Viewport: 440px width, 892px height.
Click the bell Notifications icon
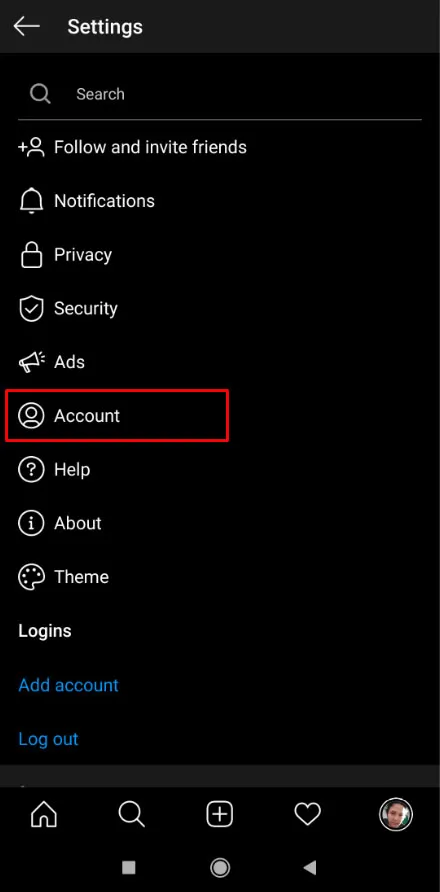pos(31,201)
